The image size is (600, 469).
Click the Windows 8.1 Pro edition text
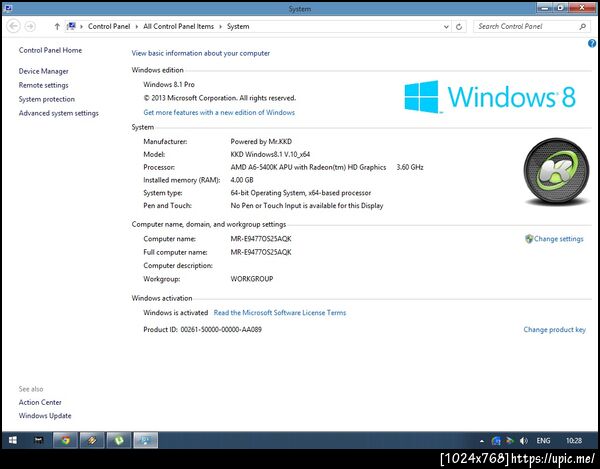point(169,84)
